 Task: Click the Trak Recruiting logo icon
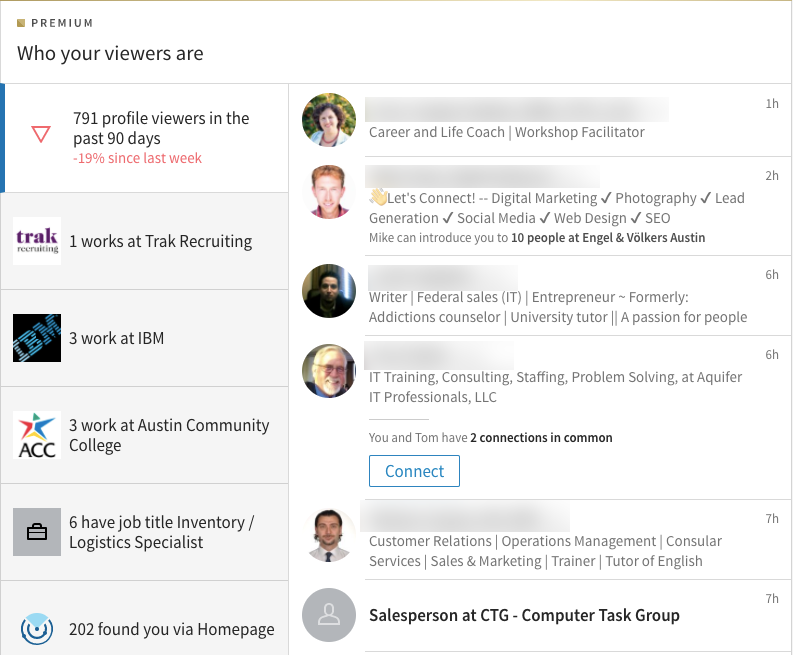point(37,241)
